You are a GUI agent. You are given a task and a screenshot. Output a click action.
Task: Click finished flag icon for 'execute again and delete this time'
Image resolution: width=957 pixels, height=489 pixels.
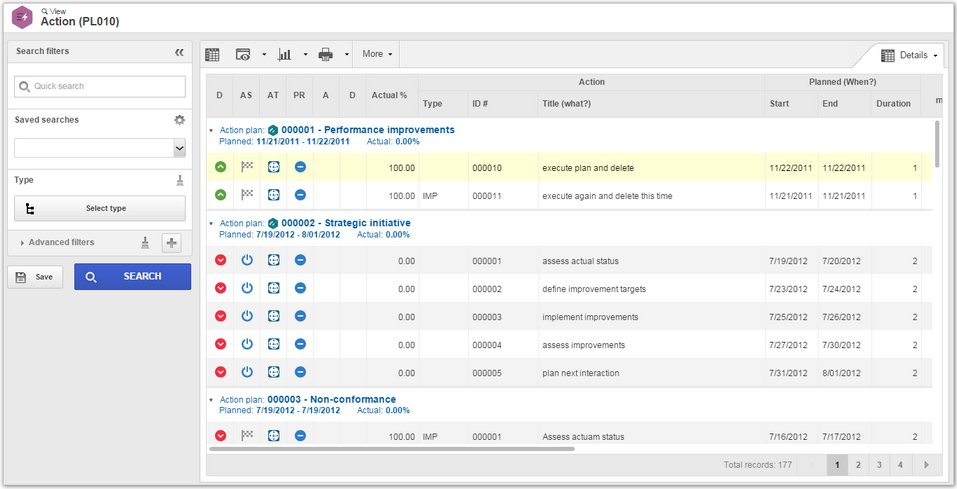coord(247,195)
